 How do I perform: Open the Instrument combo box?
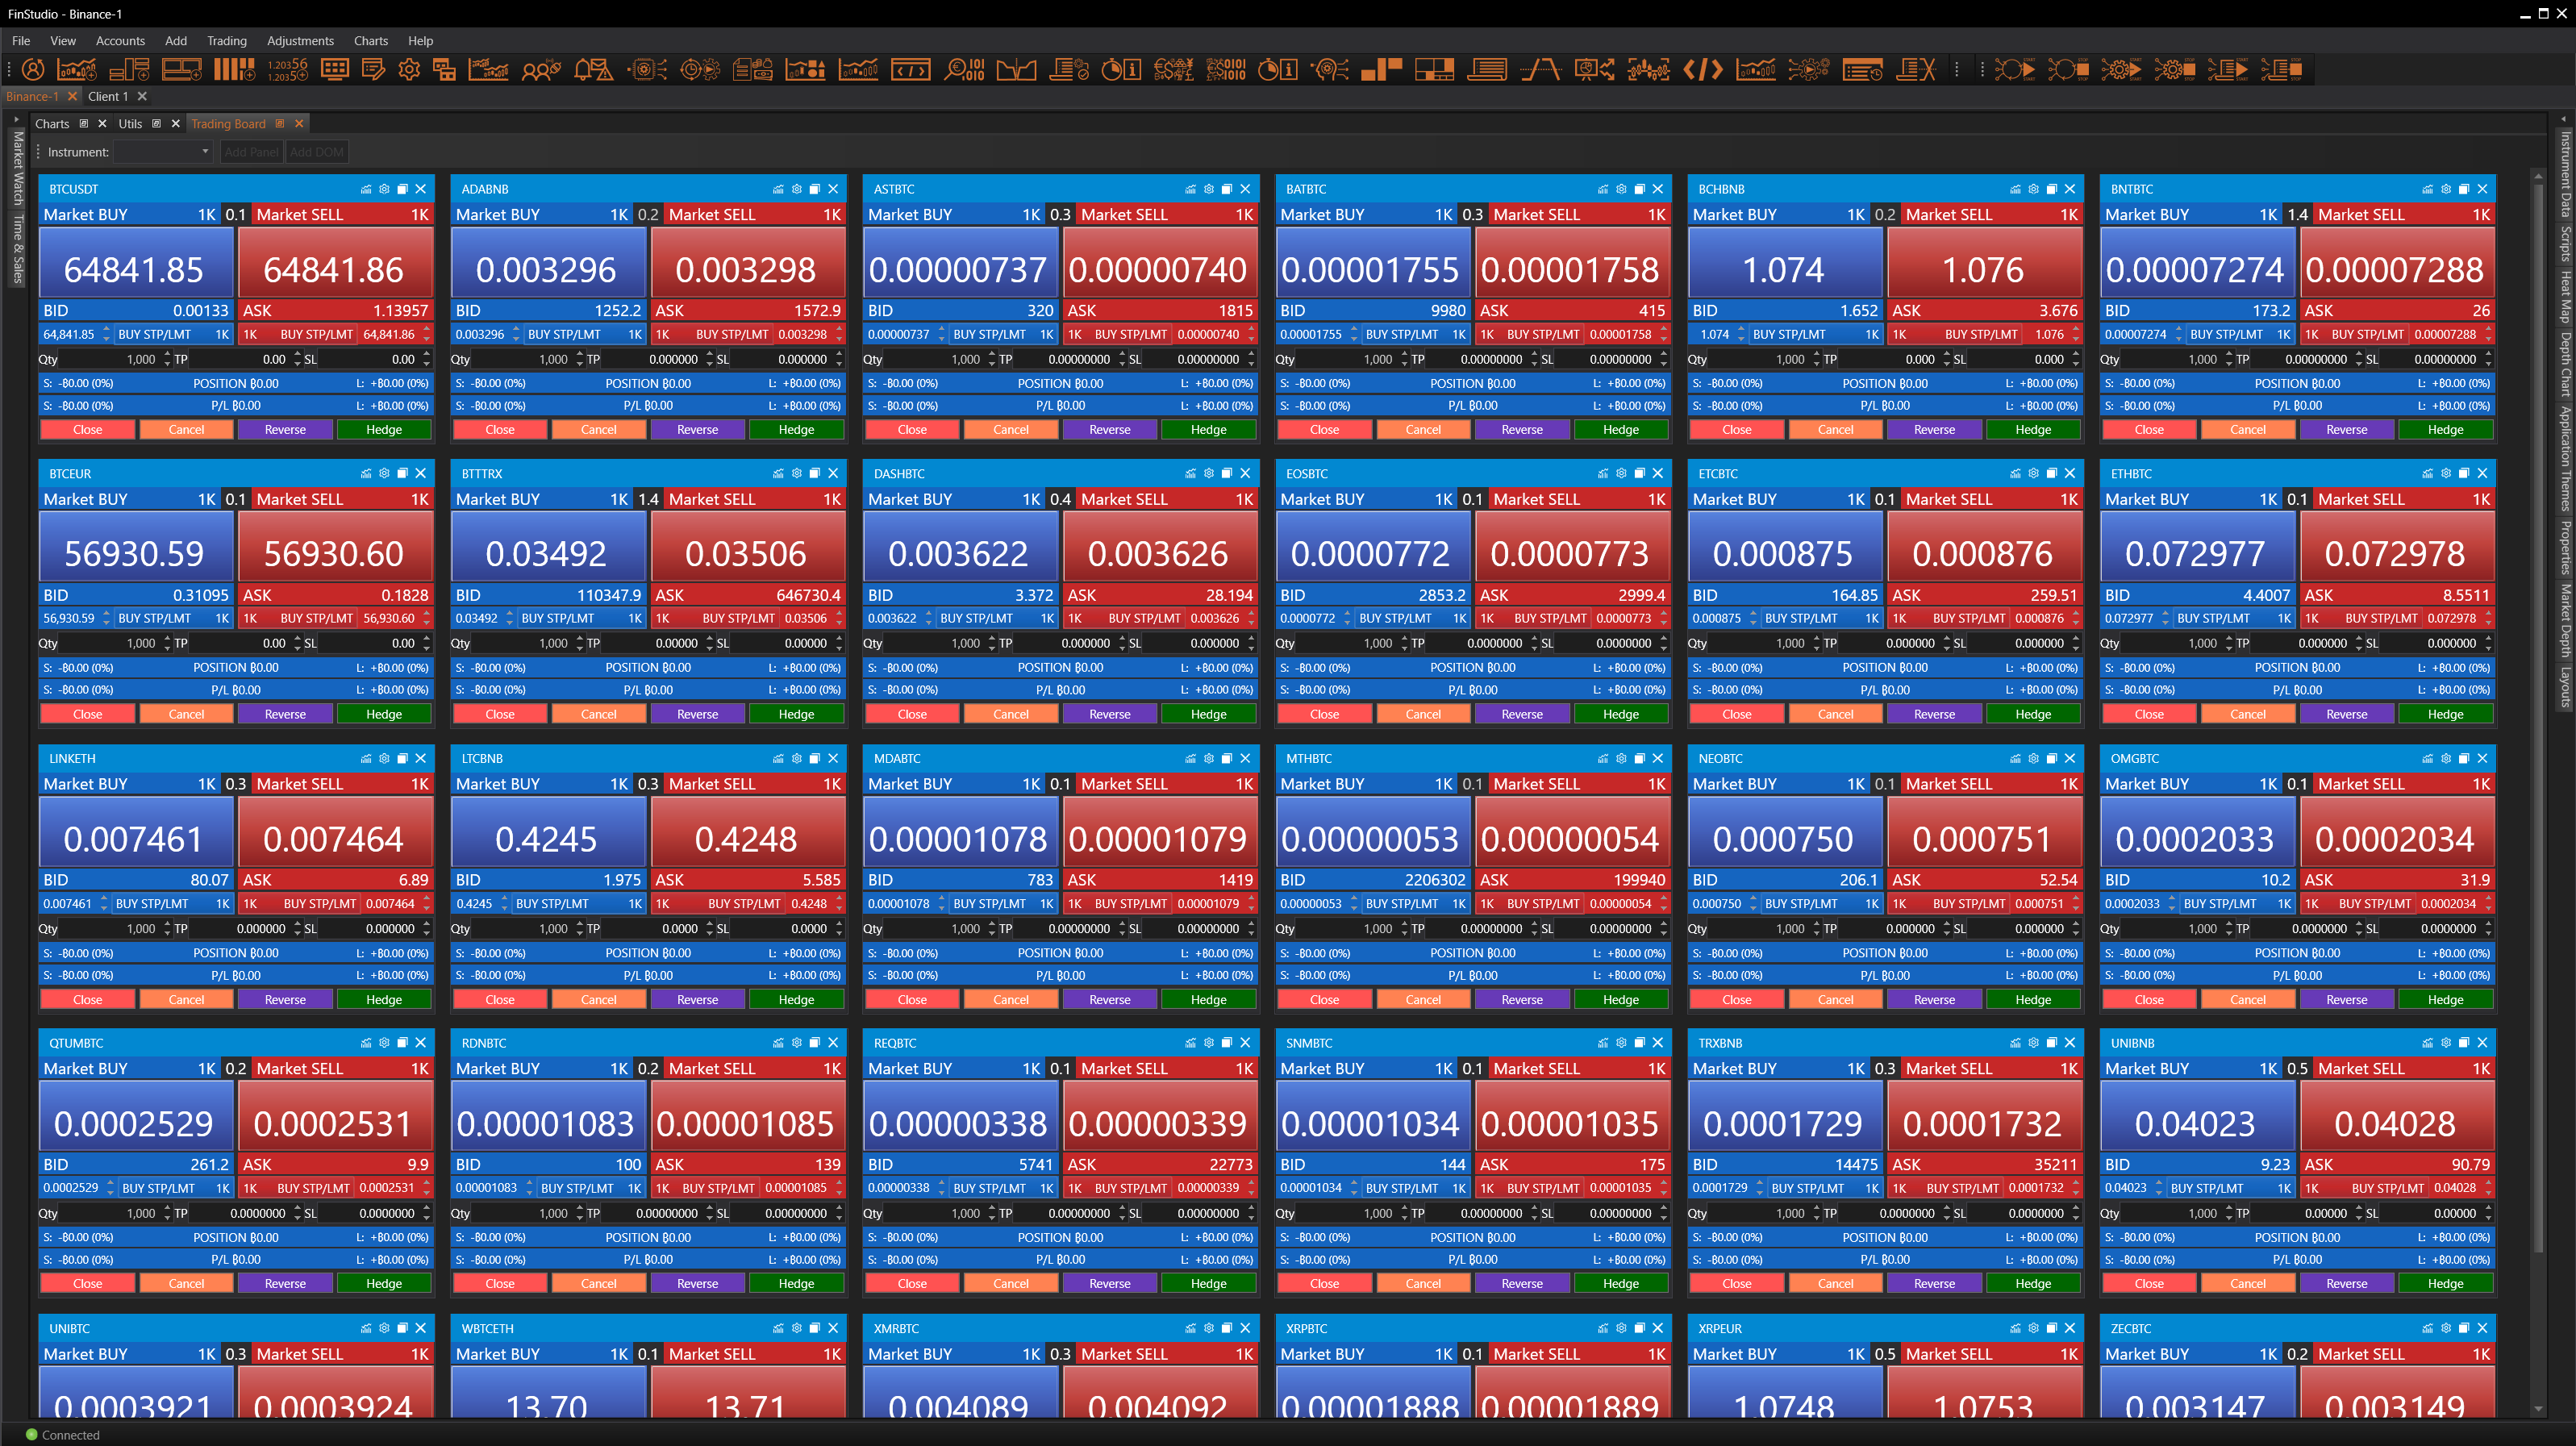(x=163, y=152)
